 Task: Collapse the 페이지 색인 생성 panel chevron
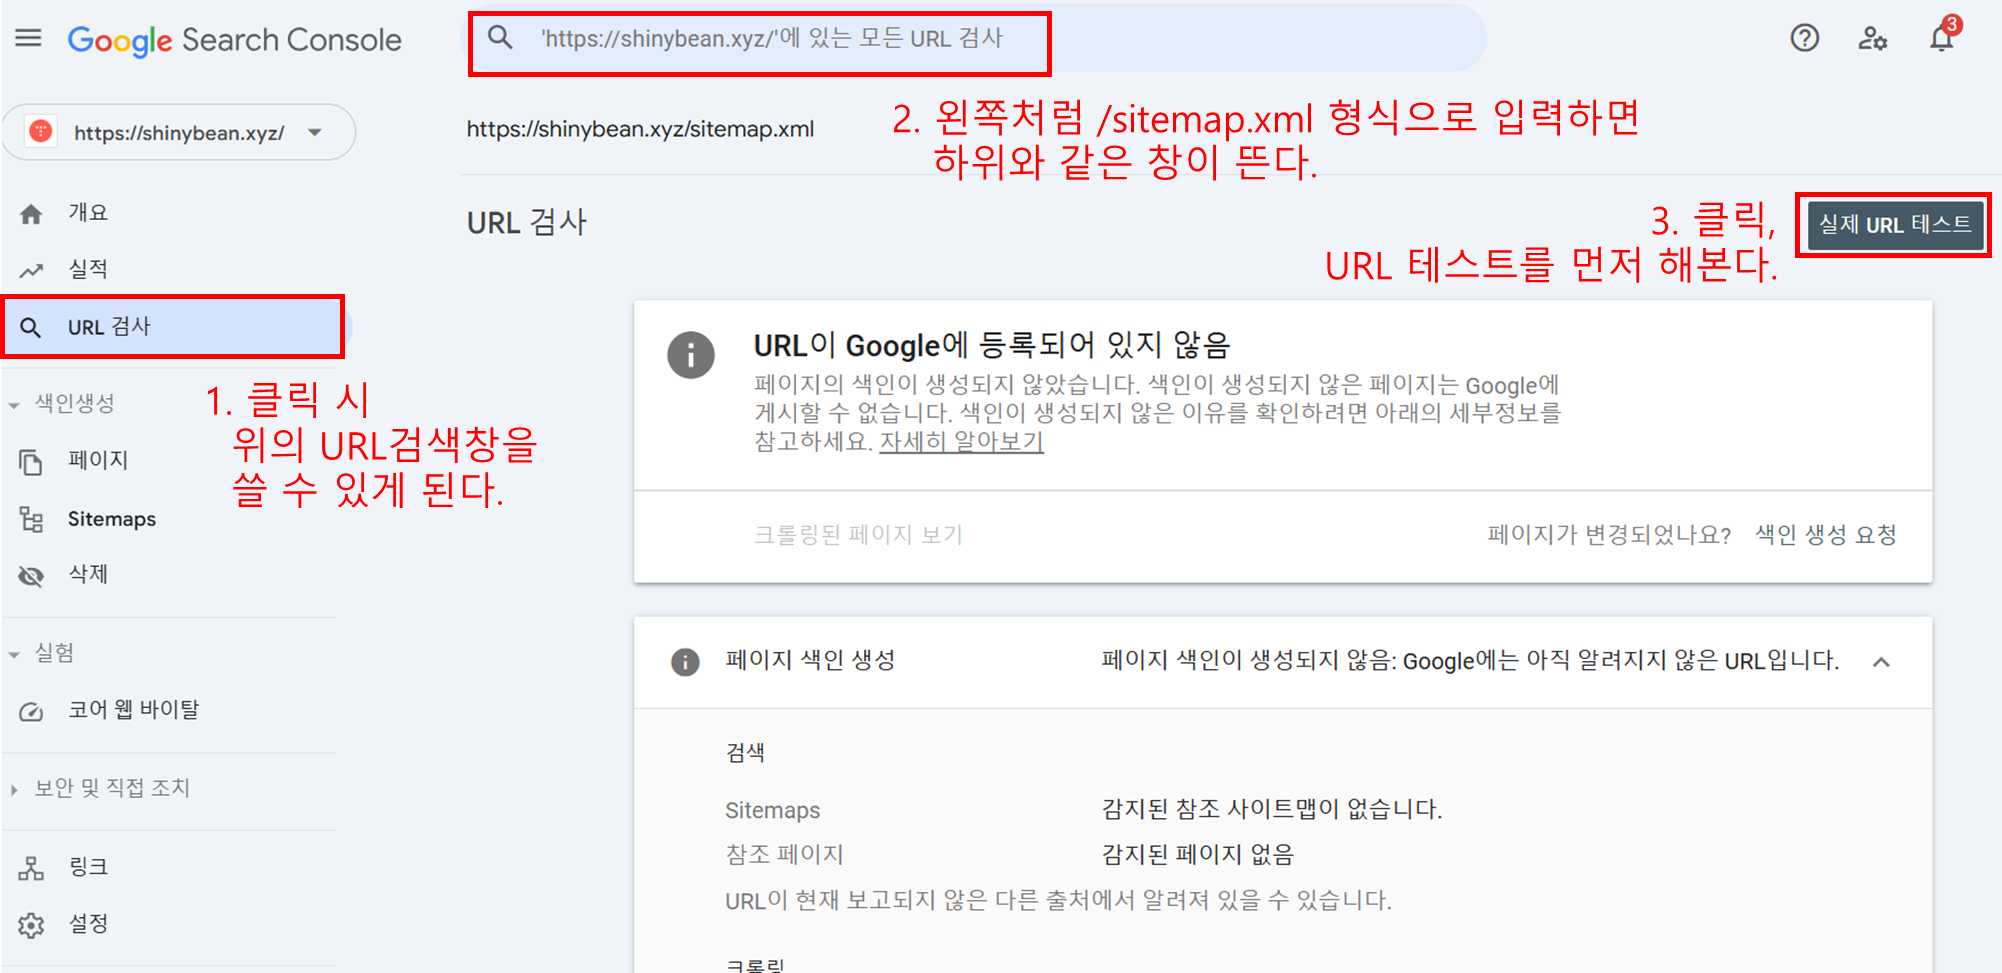pyautogui.click(x=1881, y=662)
